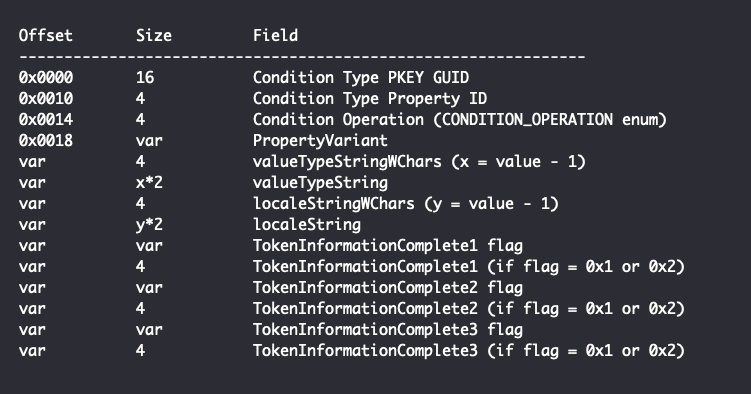Click the y*2 size value
This screenshot has width=751, height=394.
[x=149, y=225]
